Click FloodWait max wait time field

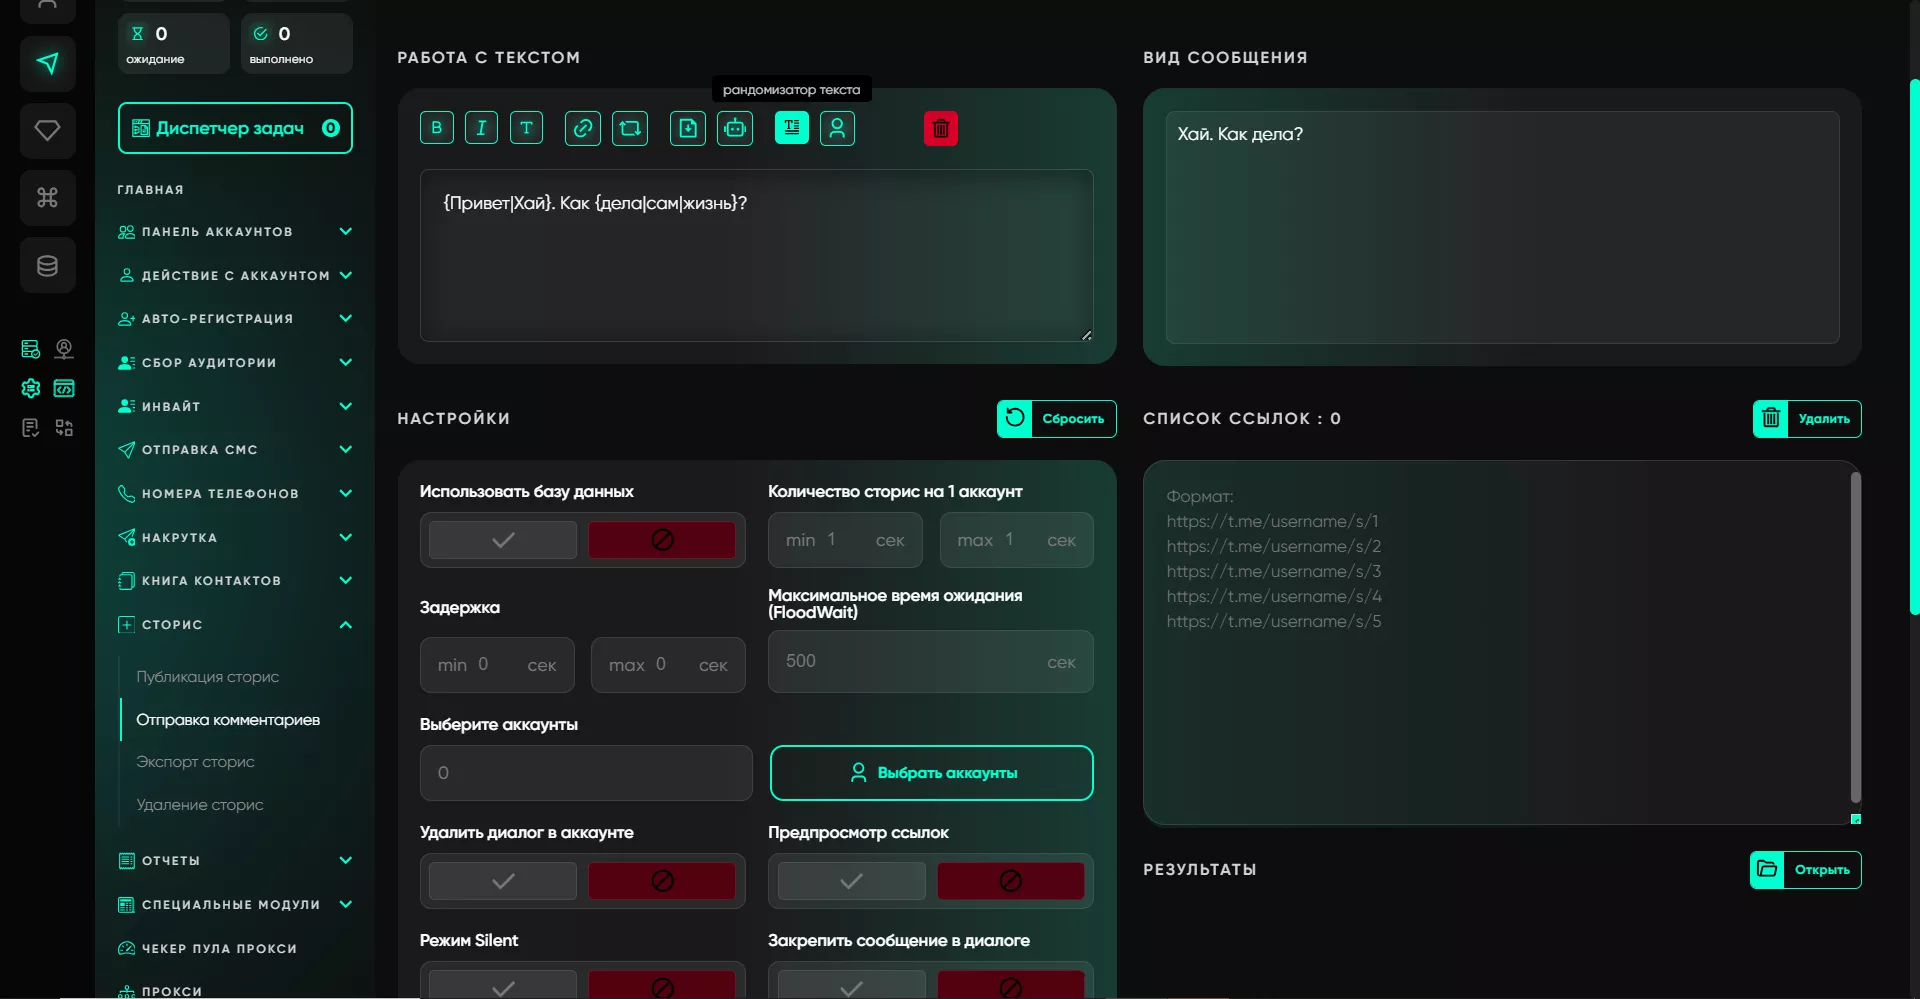click(x=931, y=662)
